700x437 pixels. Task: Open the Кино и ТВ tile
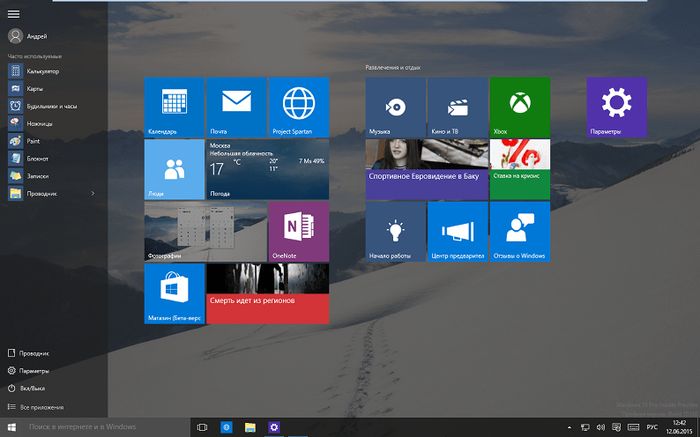[458, 107]
